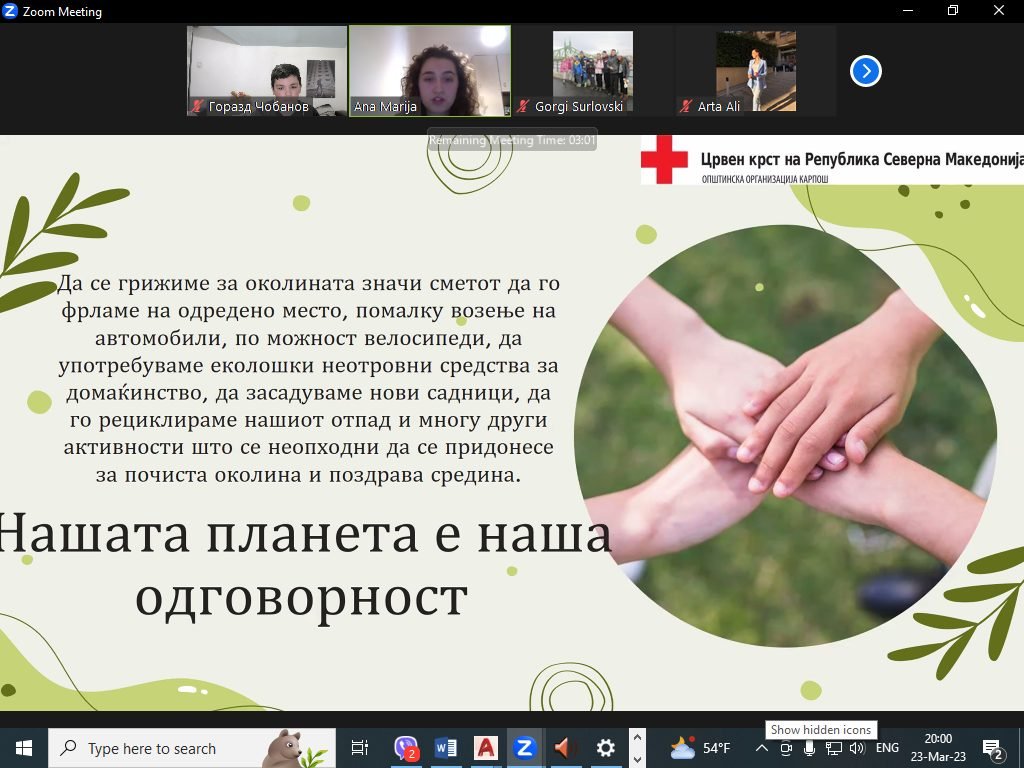This screenshot has height=768, width=1024.
Task: Expand the show hidden icons chevron
Action: 761,748
